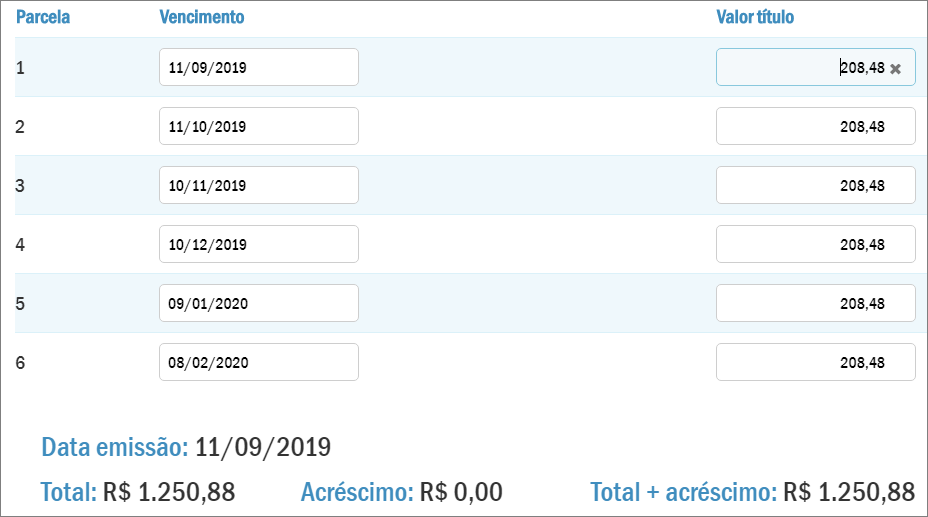Click the Acréscimo R$ 0,00 label
The height and width of the screenshot is (517, 928).
pyautogui.click(x=401, y=492)
